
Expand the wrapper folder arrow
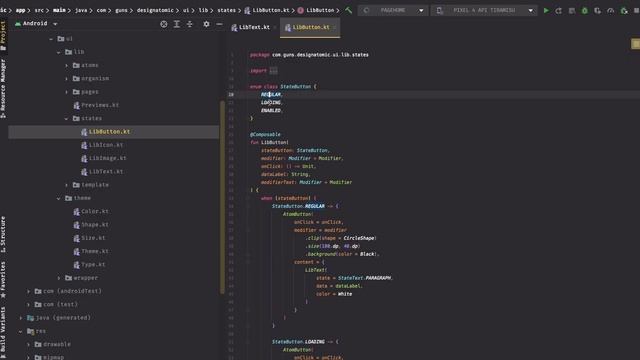(x=59, y=278)
